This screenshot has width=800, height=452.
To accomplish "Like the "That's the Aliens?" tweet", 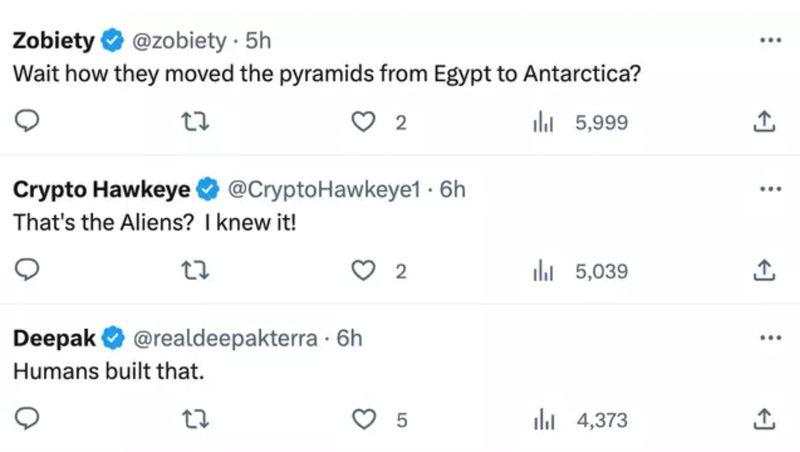I will pyautogui.click(x=363, y=271).
